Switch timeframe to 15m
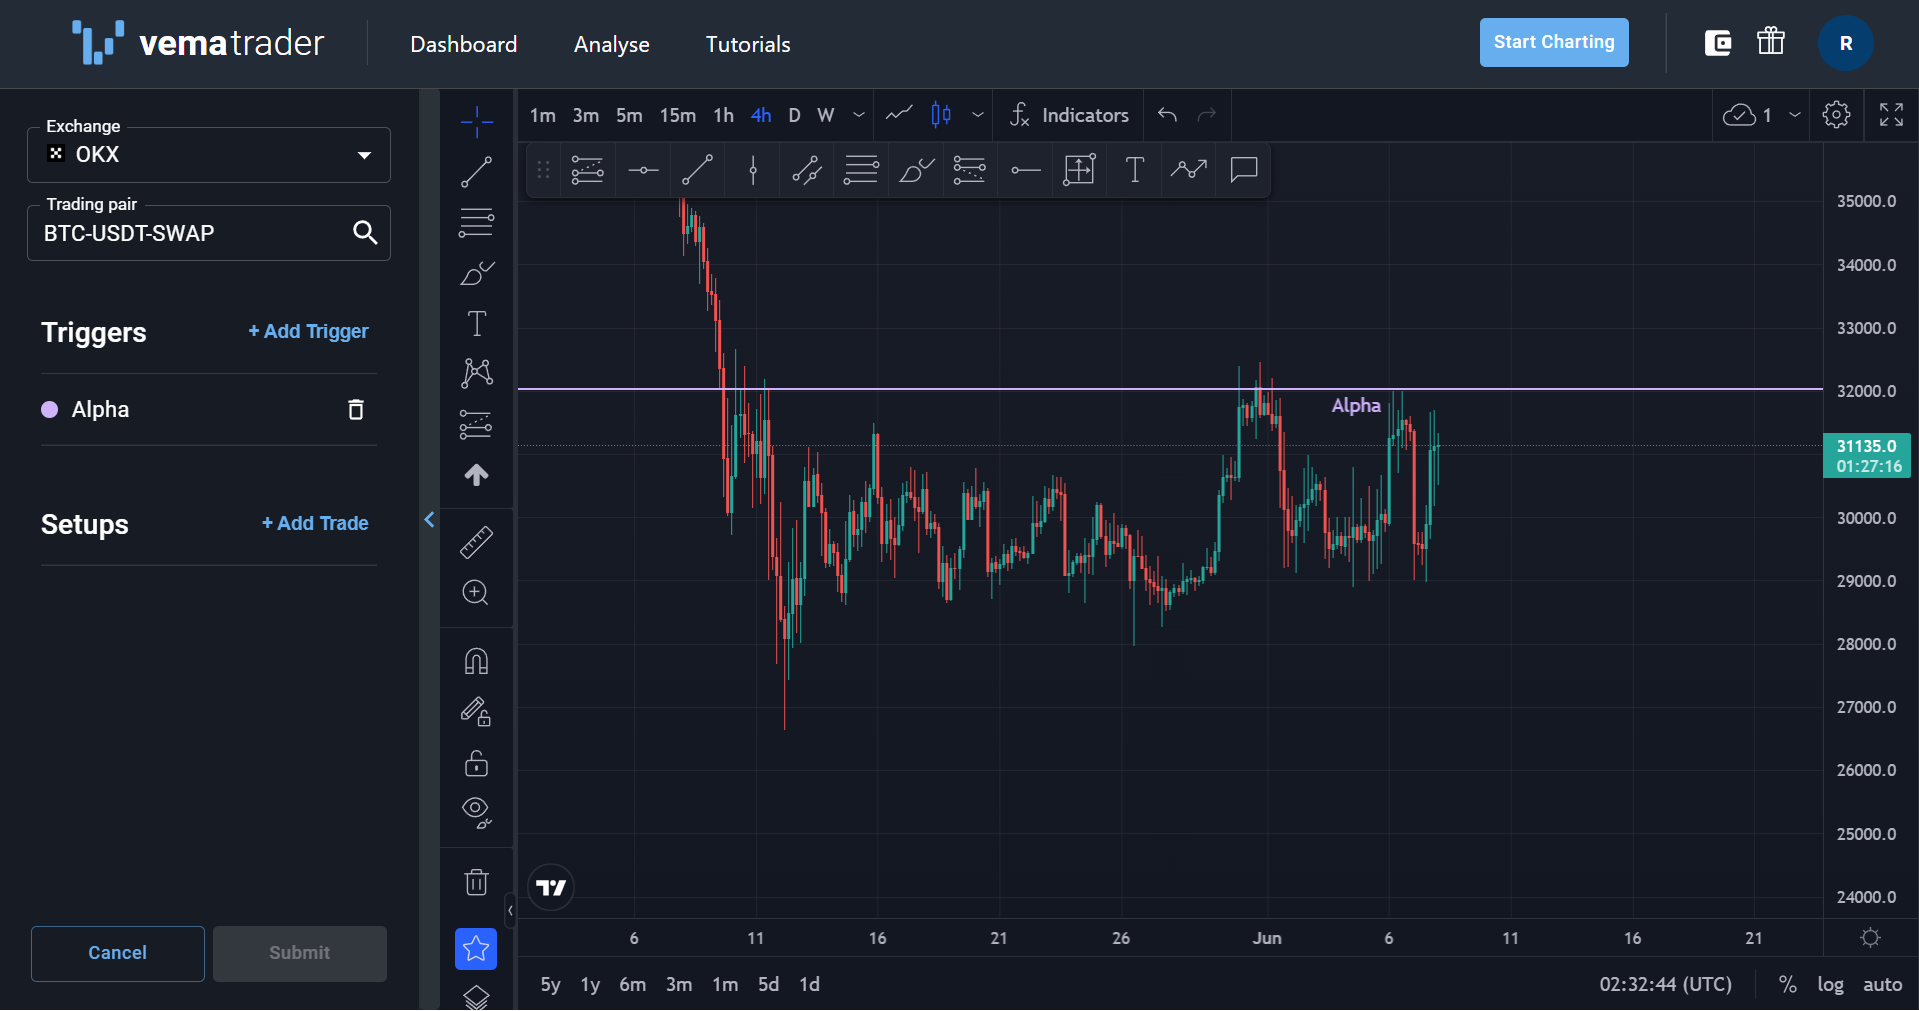 (677, 115)
